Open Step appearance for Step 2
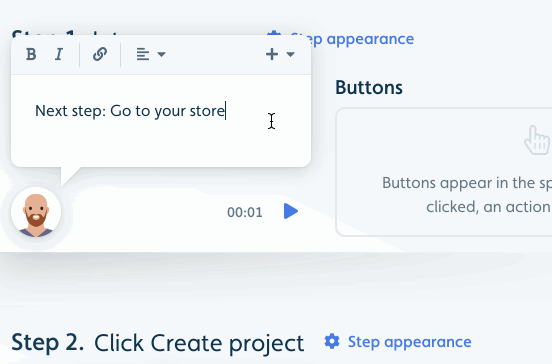 point(409,342)
